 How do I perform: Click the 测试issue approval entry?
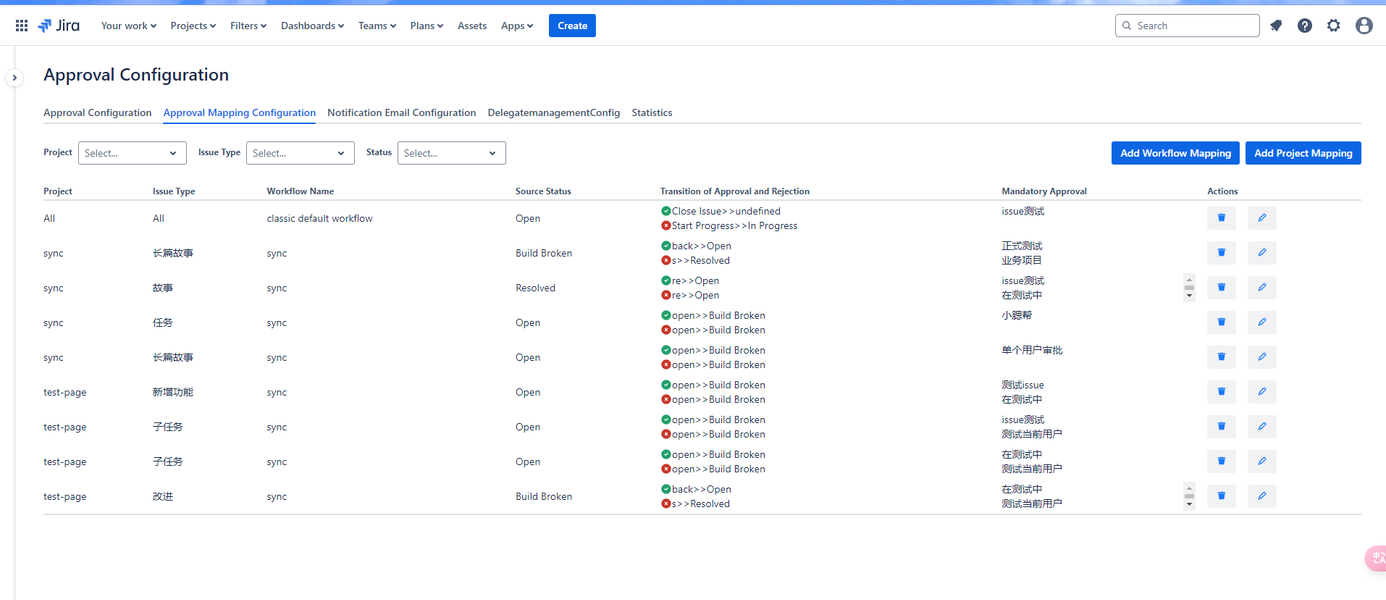tap(1023, 385)
